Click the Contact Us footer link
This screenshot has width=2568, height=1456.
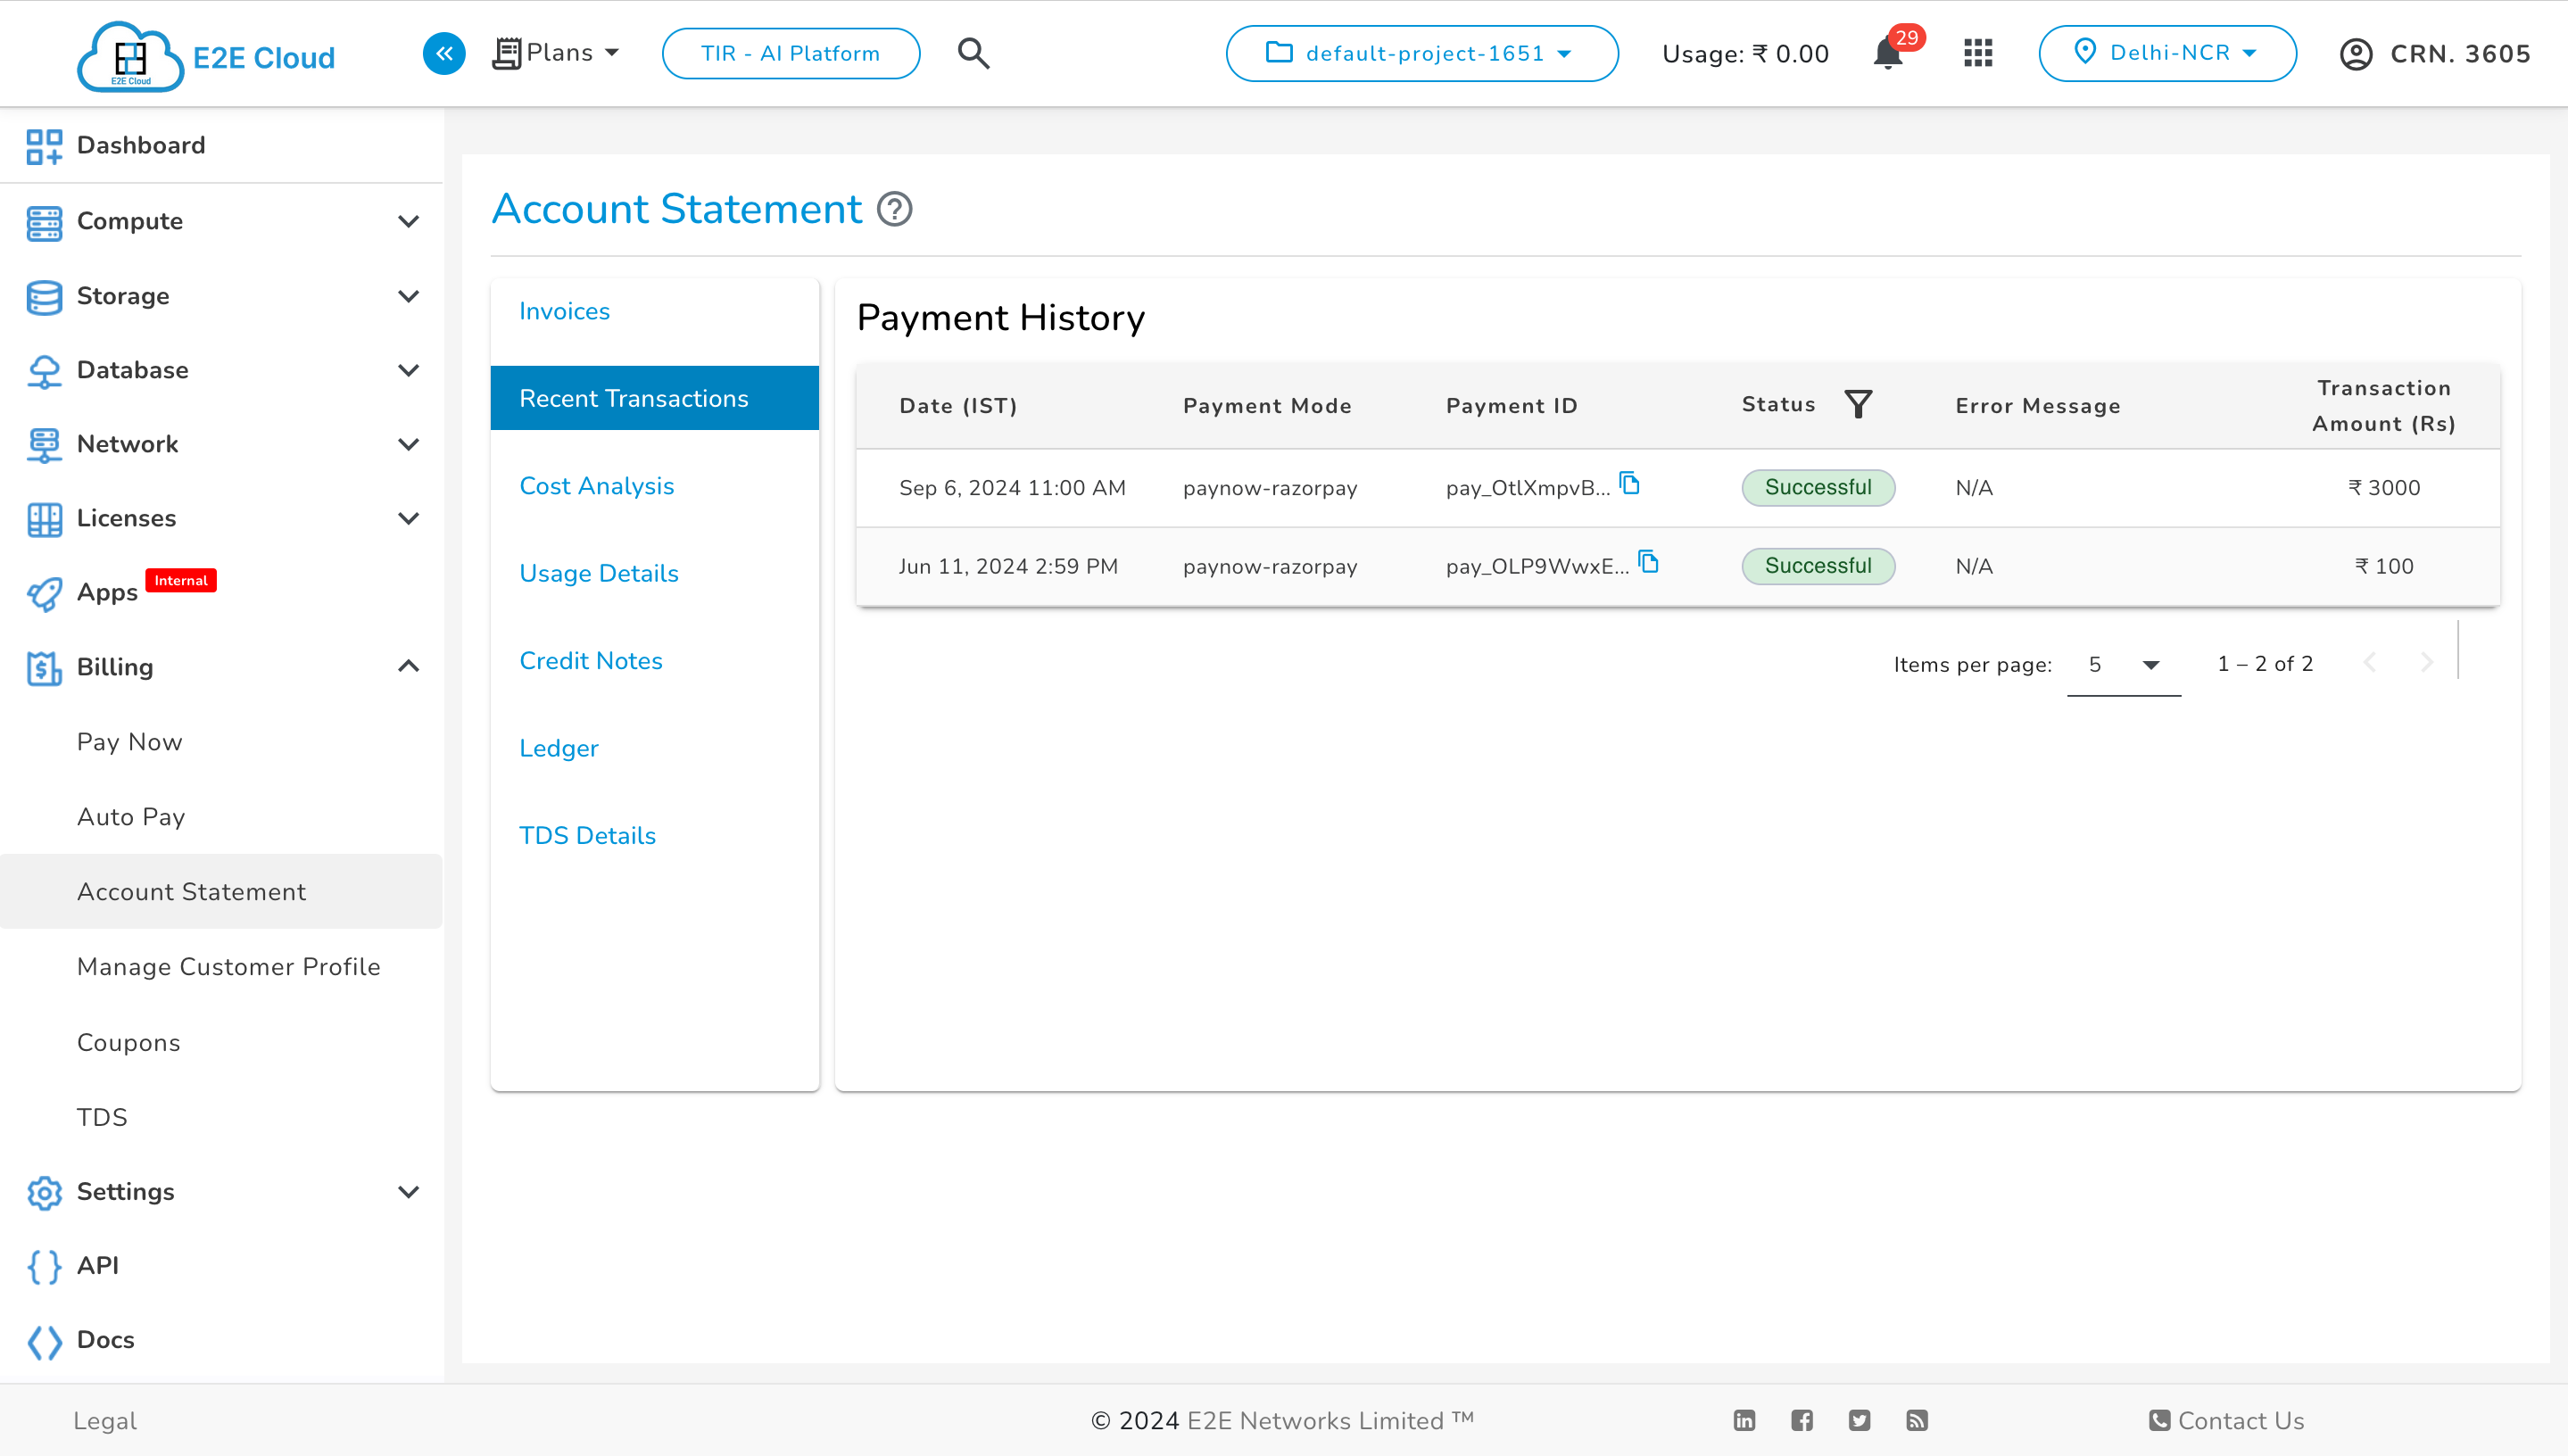coord(2226,1421)
